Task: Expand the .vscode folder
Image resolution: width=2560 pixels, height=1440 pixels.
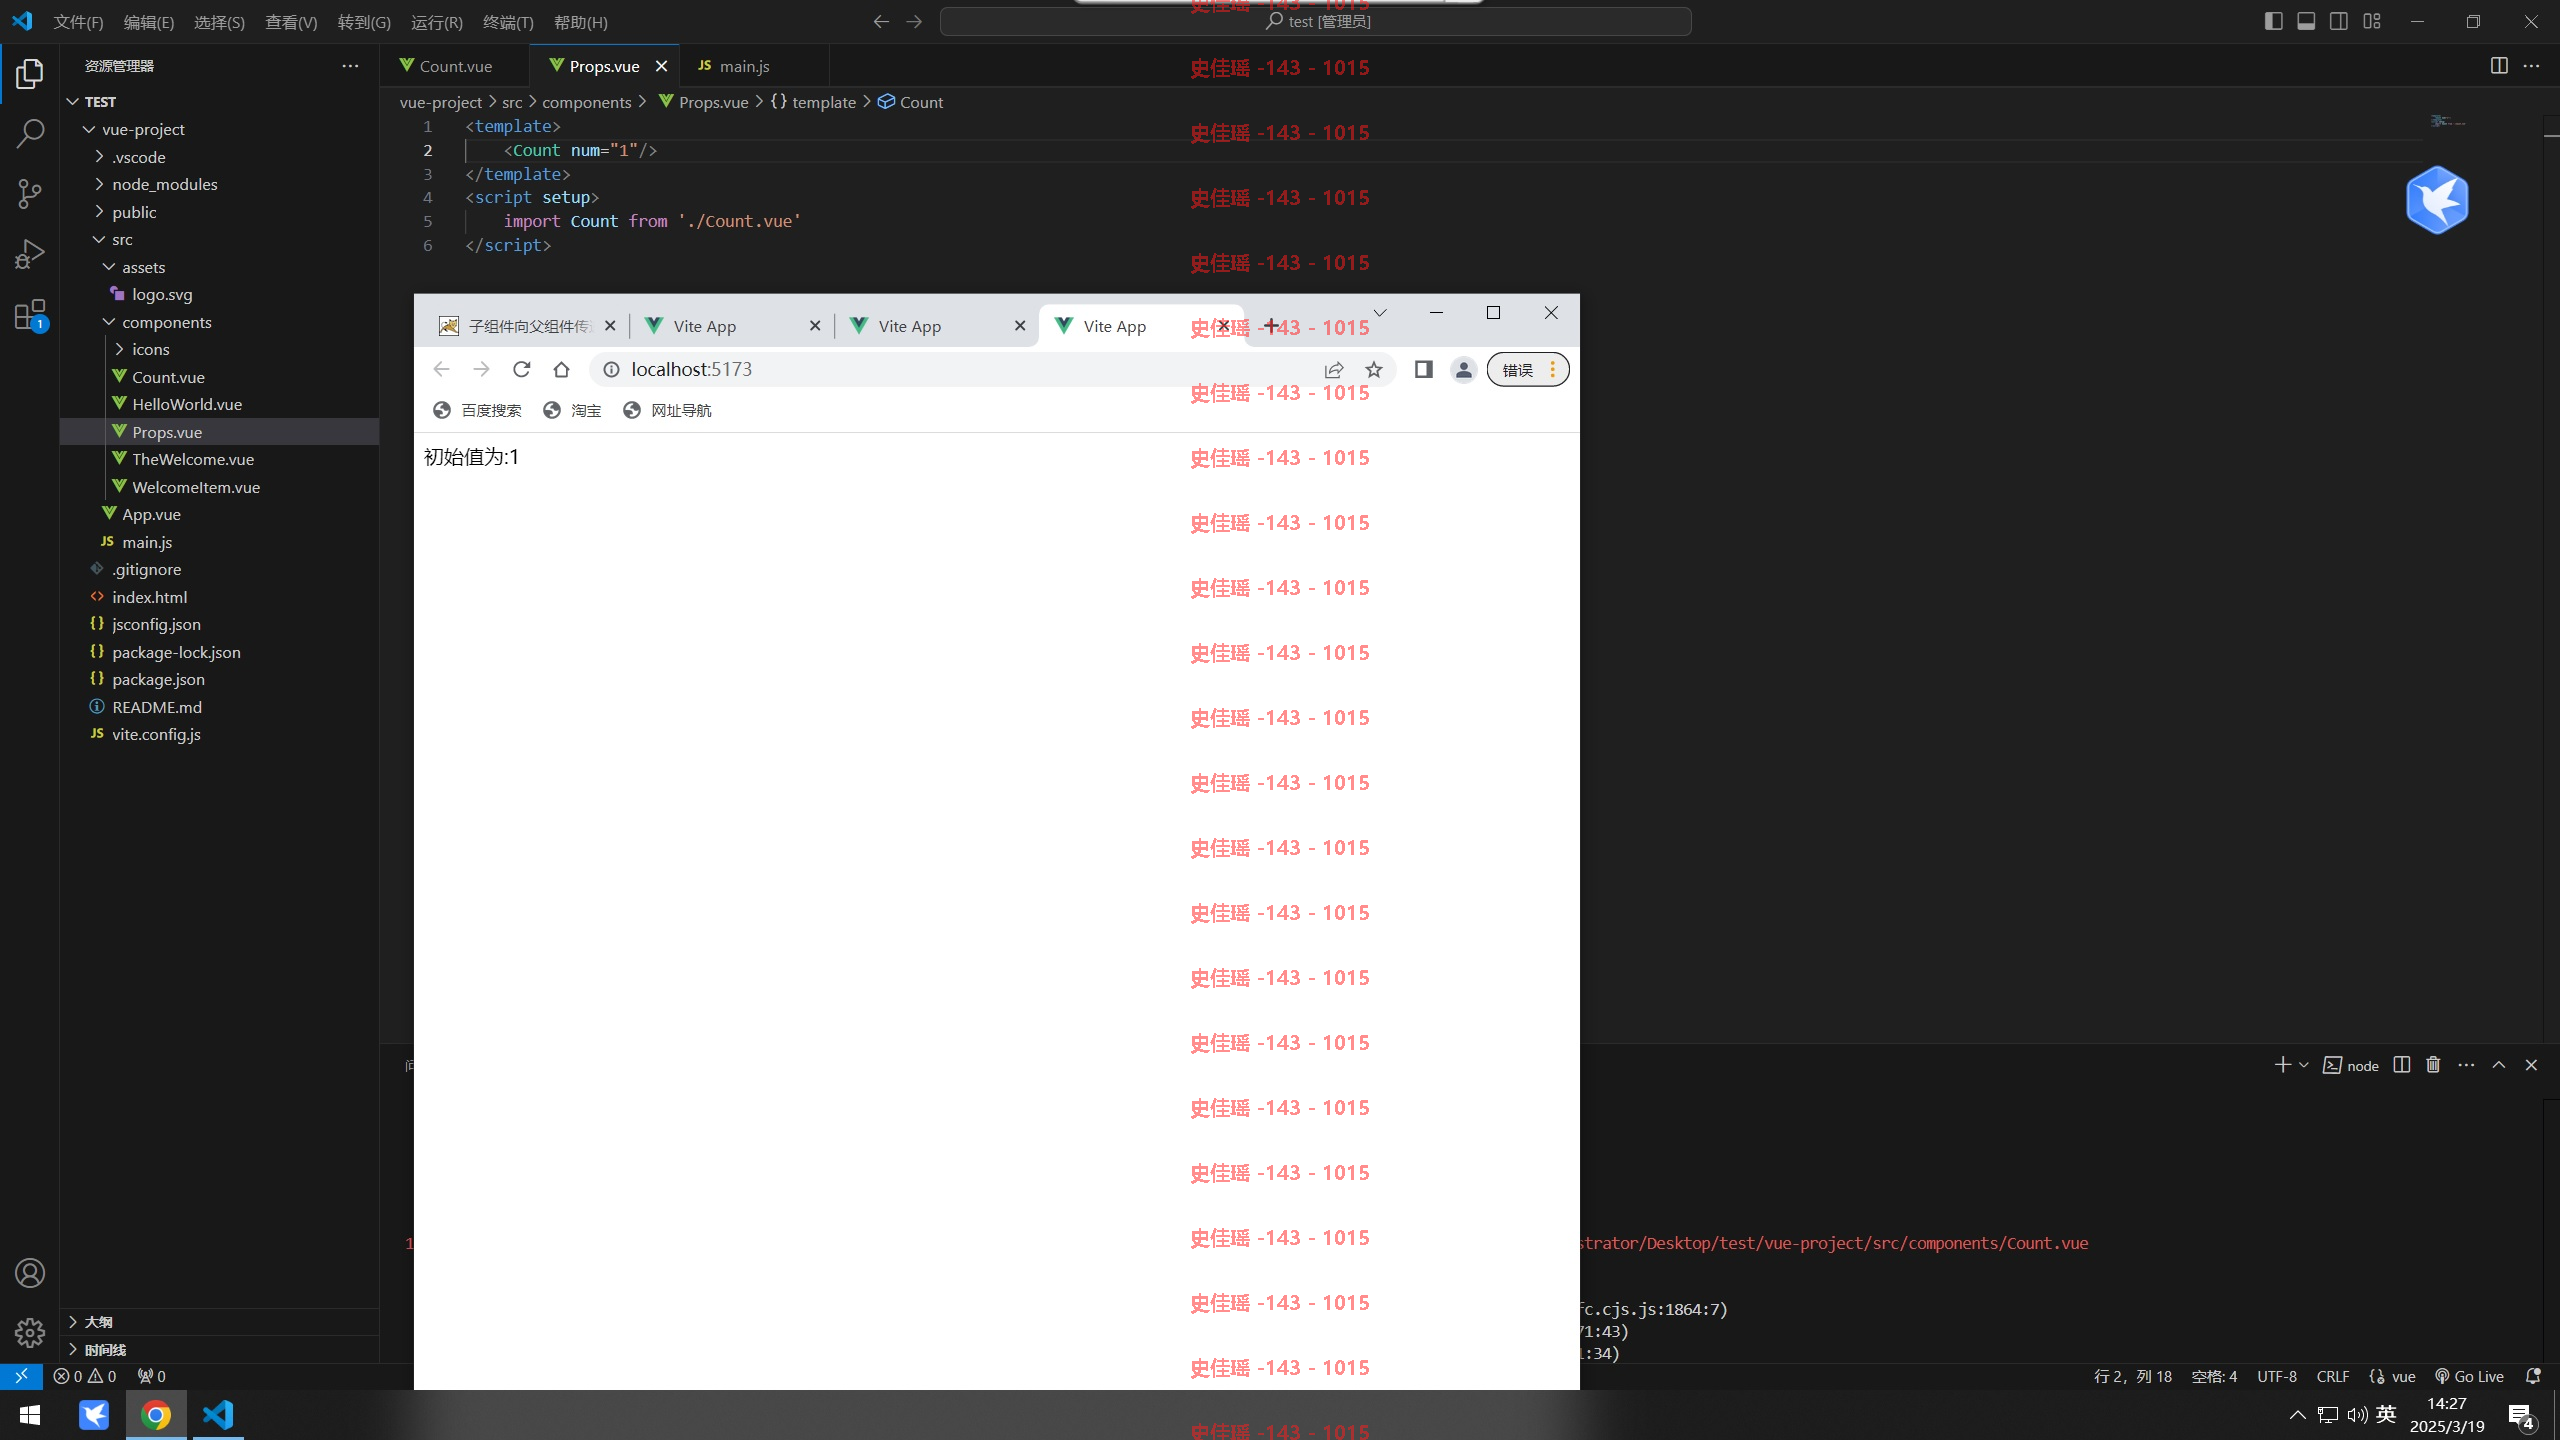Action: click(99, 157)
